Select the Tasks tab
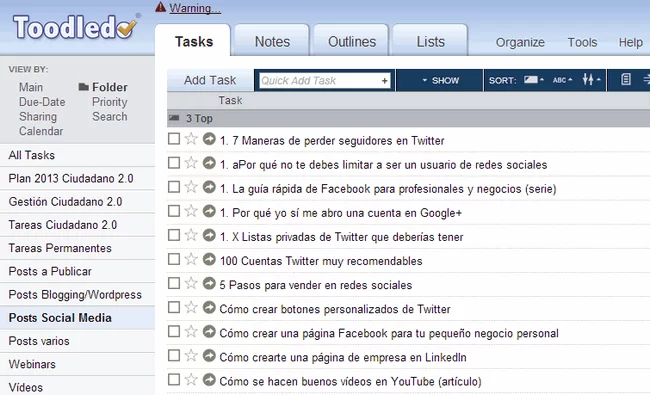 pyautogui.click(x=194, y=42)
